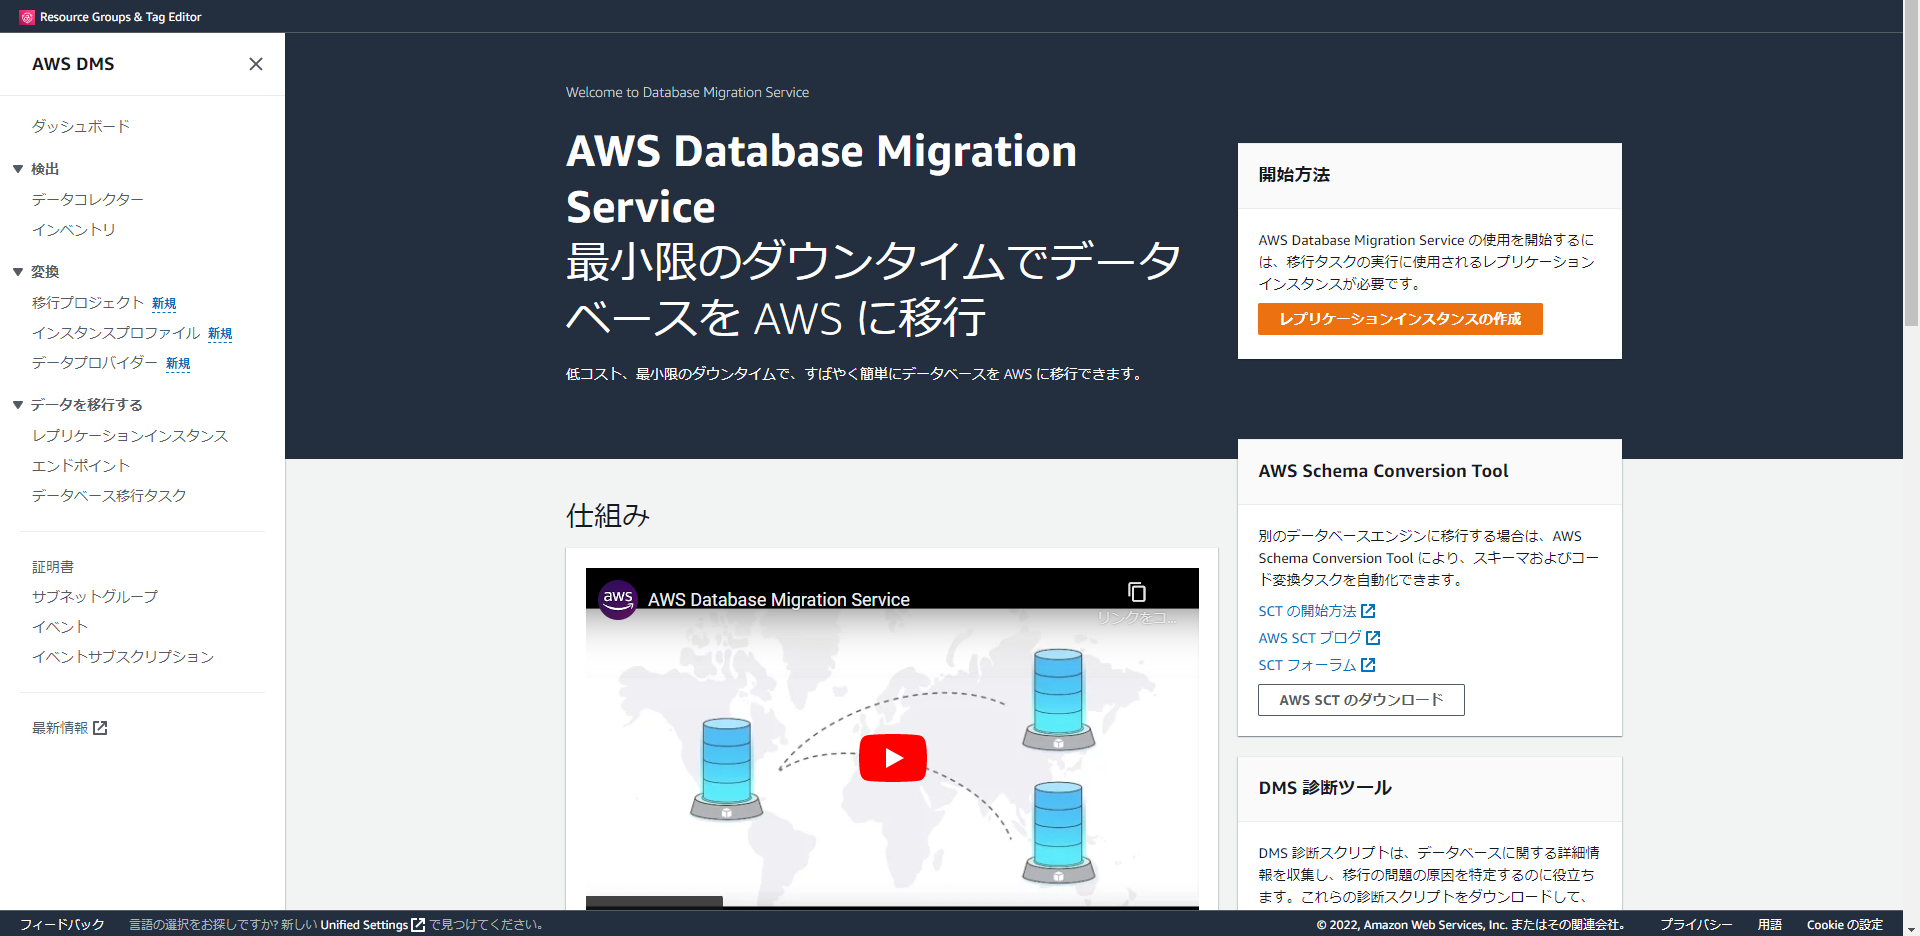Open external link icon beside 最新情報
The image size is (1920, 936).
coord(100,728)
